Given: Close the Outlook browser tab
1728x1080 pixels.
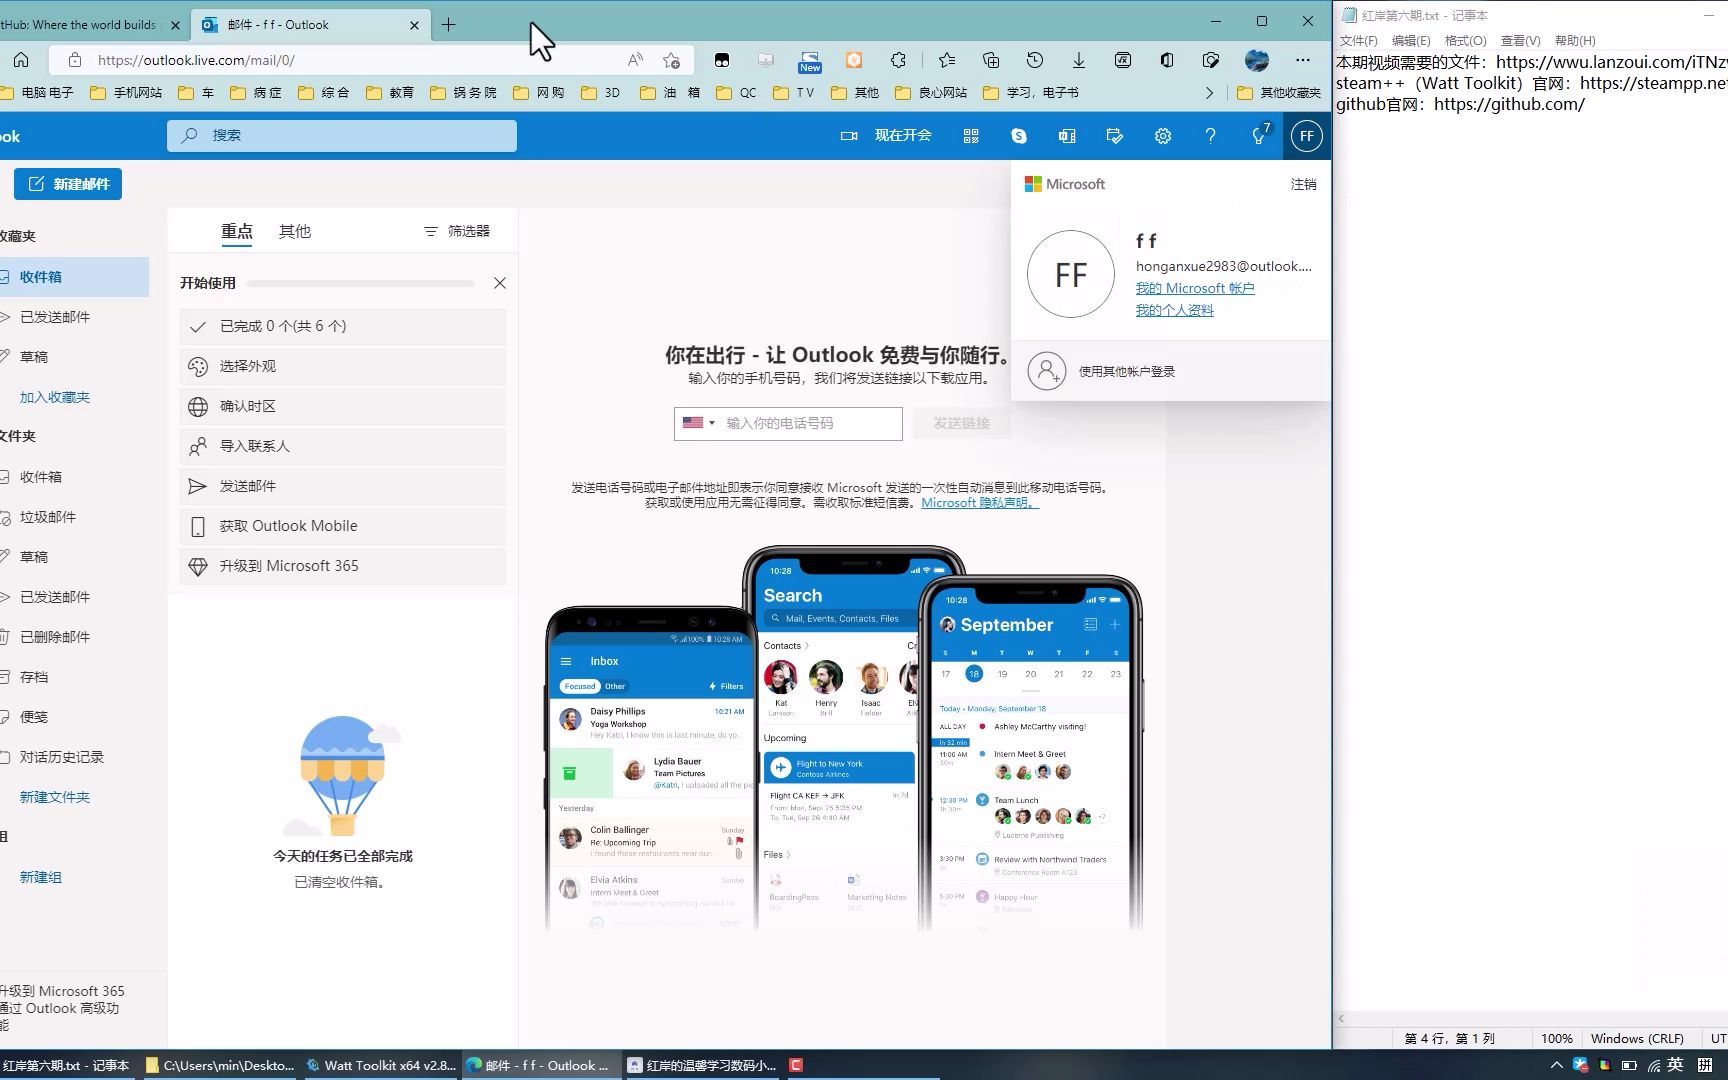Looking at the screenshot, I should 414,25.
